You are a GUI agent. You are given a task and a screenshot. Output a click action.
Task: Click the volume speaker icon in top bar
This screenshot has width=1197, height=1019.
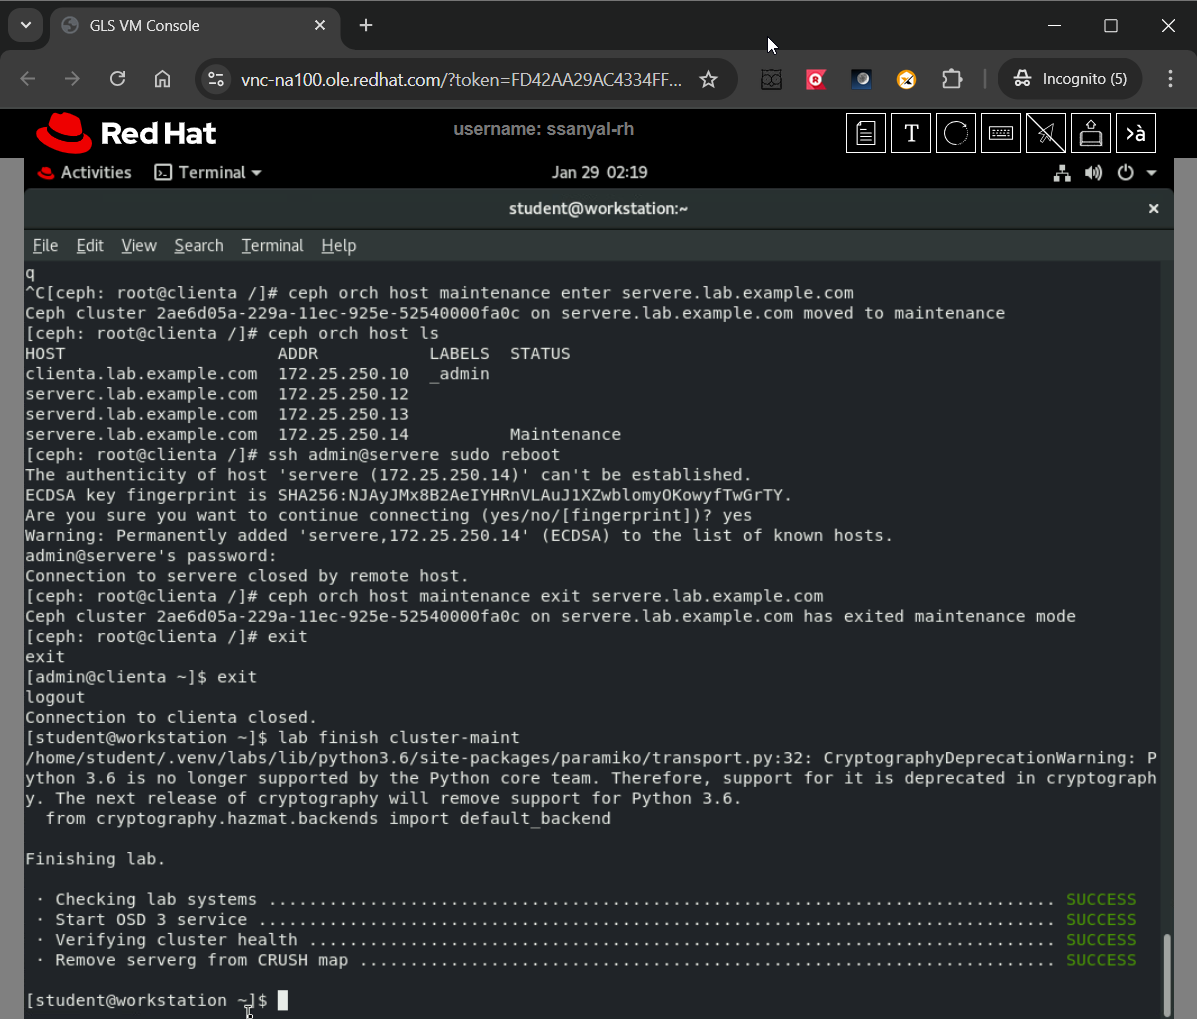(1093, 173)
